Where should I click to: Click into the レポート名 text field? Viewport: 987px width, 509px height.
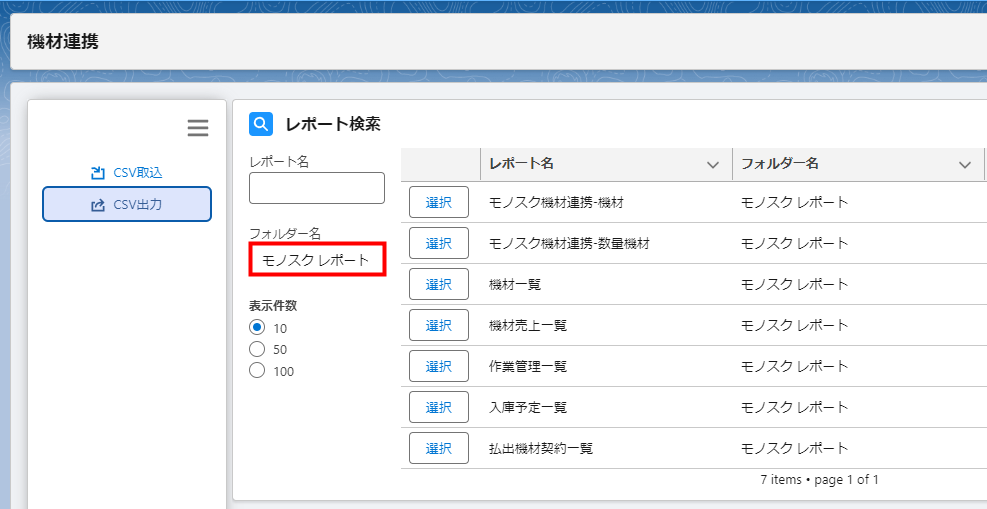click(x=316, y=188)
